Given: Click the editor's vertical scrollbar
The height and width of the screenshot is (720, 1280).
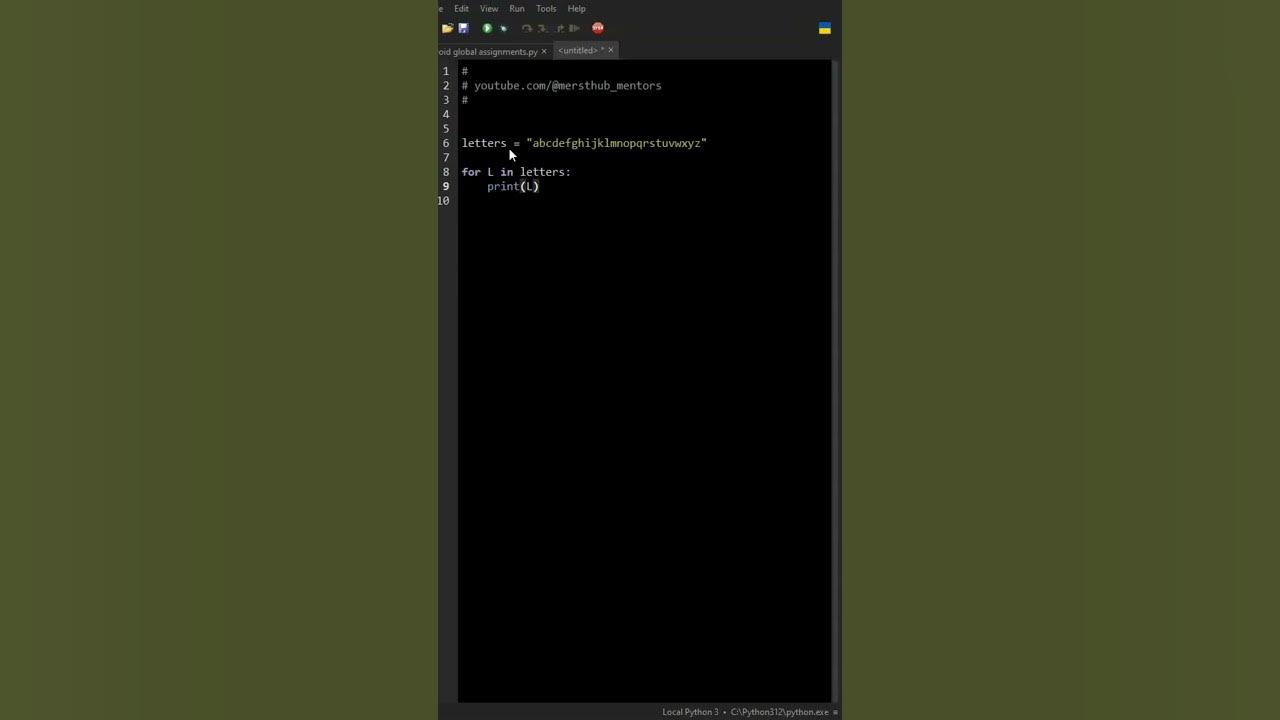Looking at the screenshot, I should tap(835, 380).
